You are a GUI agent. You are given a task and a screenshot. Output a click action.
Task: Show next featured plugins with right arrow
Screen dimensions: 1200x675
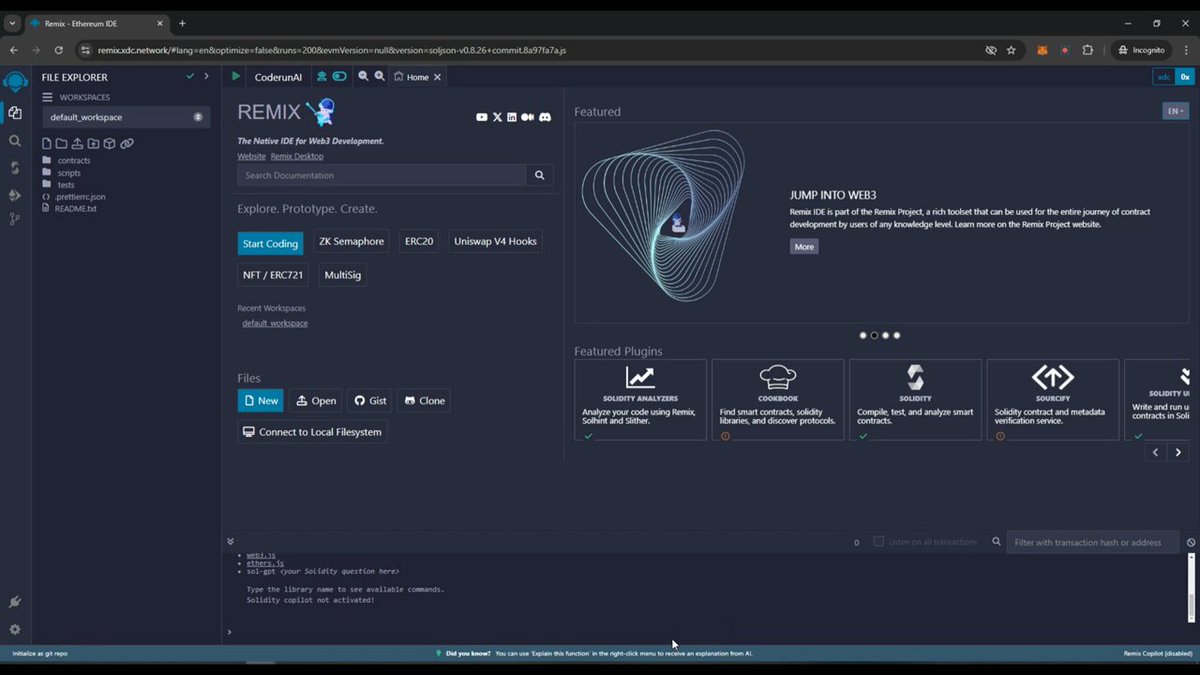1178,453
